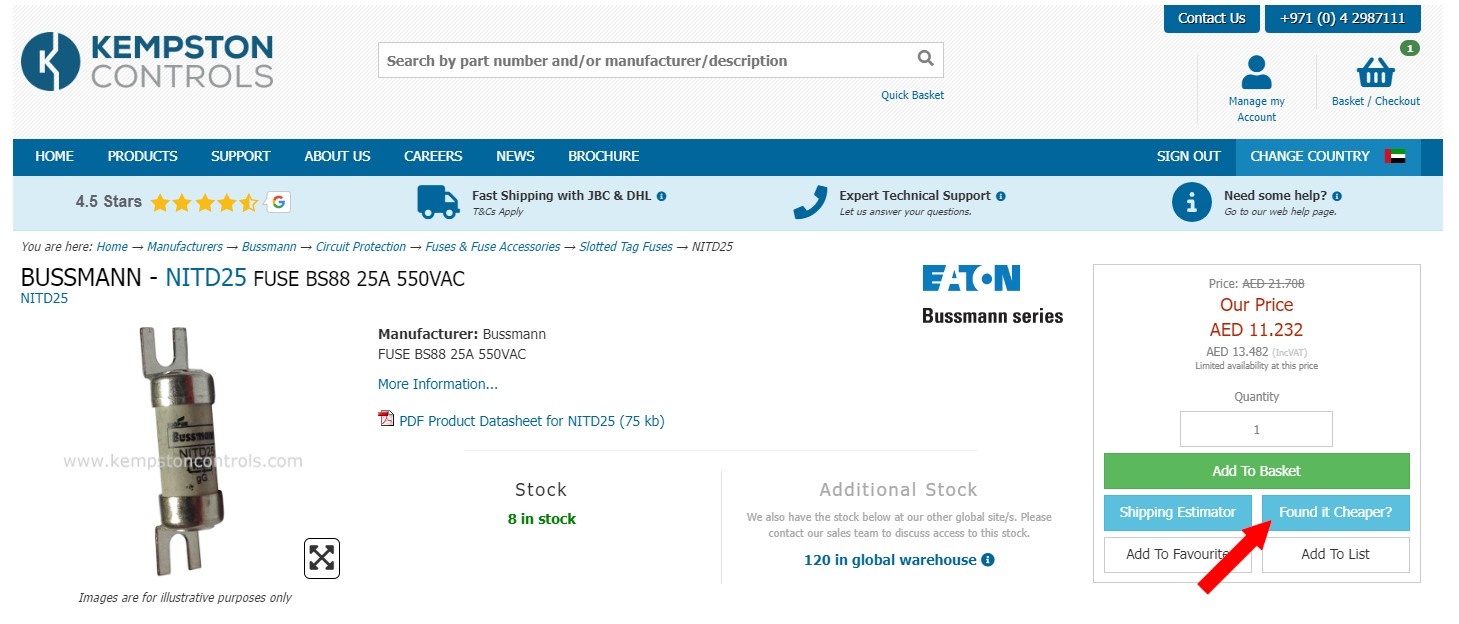The image size is (1459, 624).
Task: Click the blue NITD25 link under the title
Action: pos(44,298)
